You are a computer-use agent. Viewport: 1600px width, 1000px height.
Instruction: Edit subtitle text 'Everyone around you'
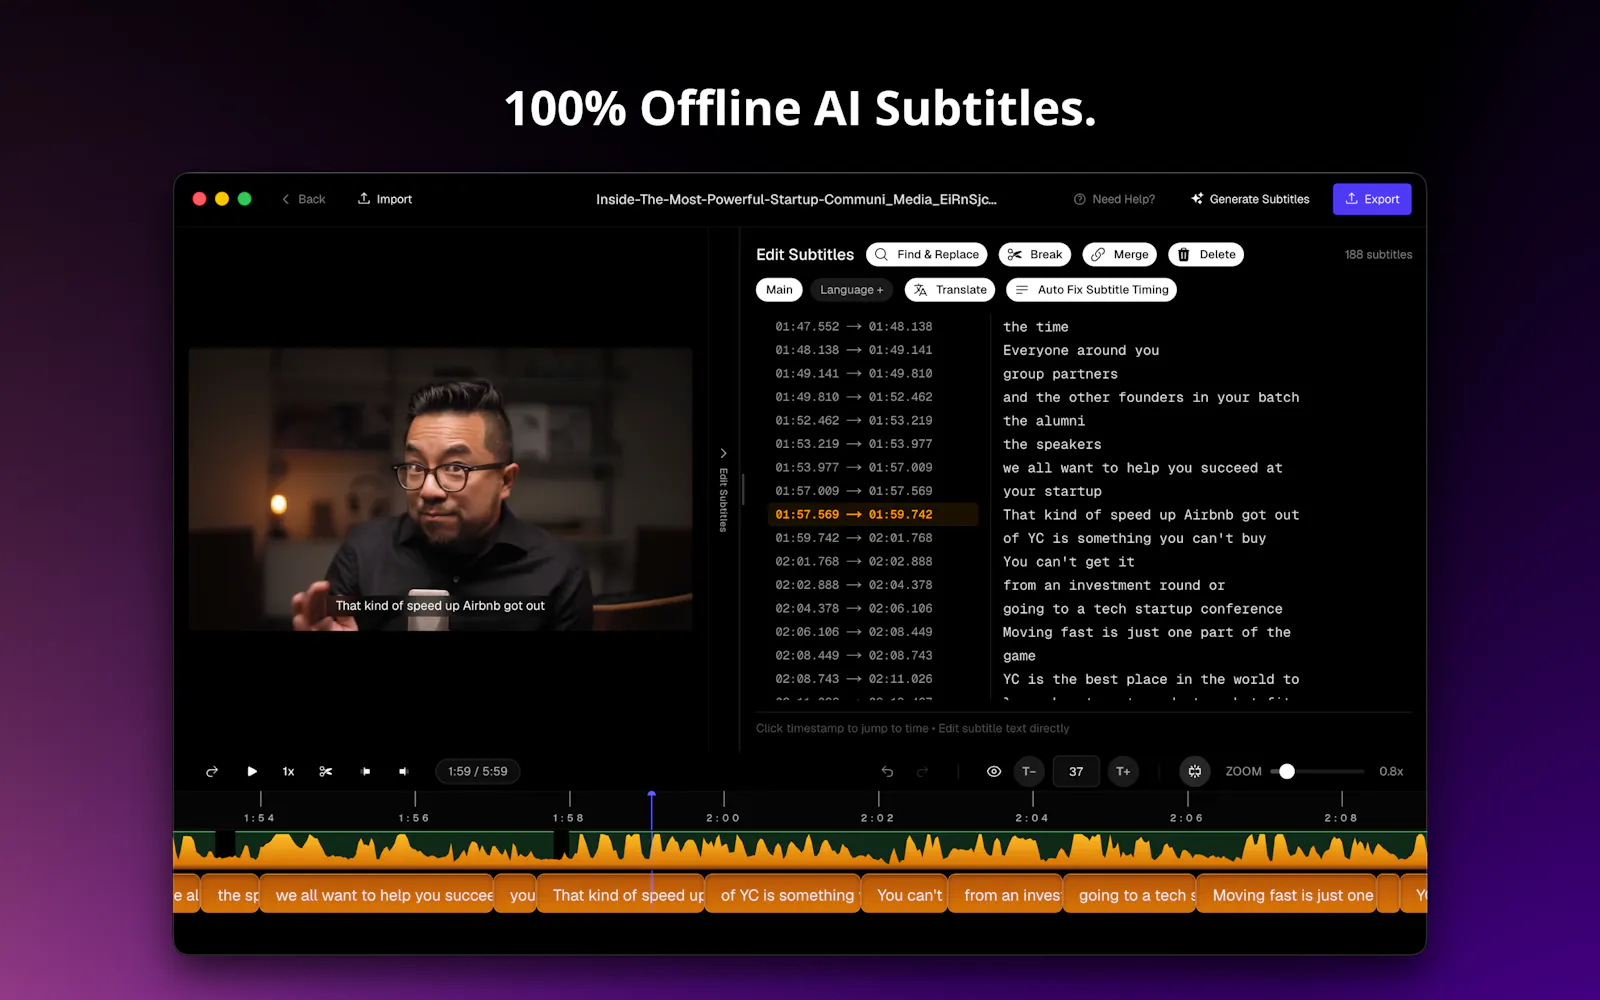pyautogui.click(x=1081, y=350)
